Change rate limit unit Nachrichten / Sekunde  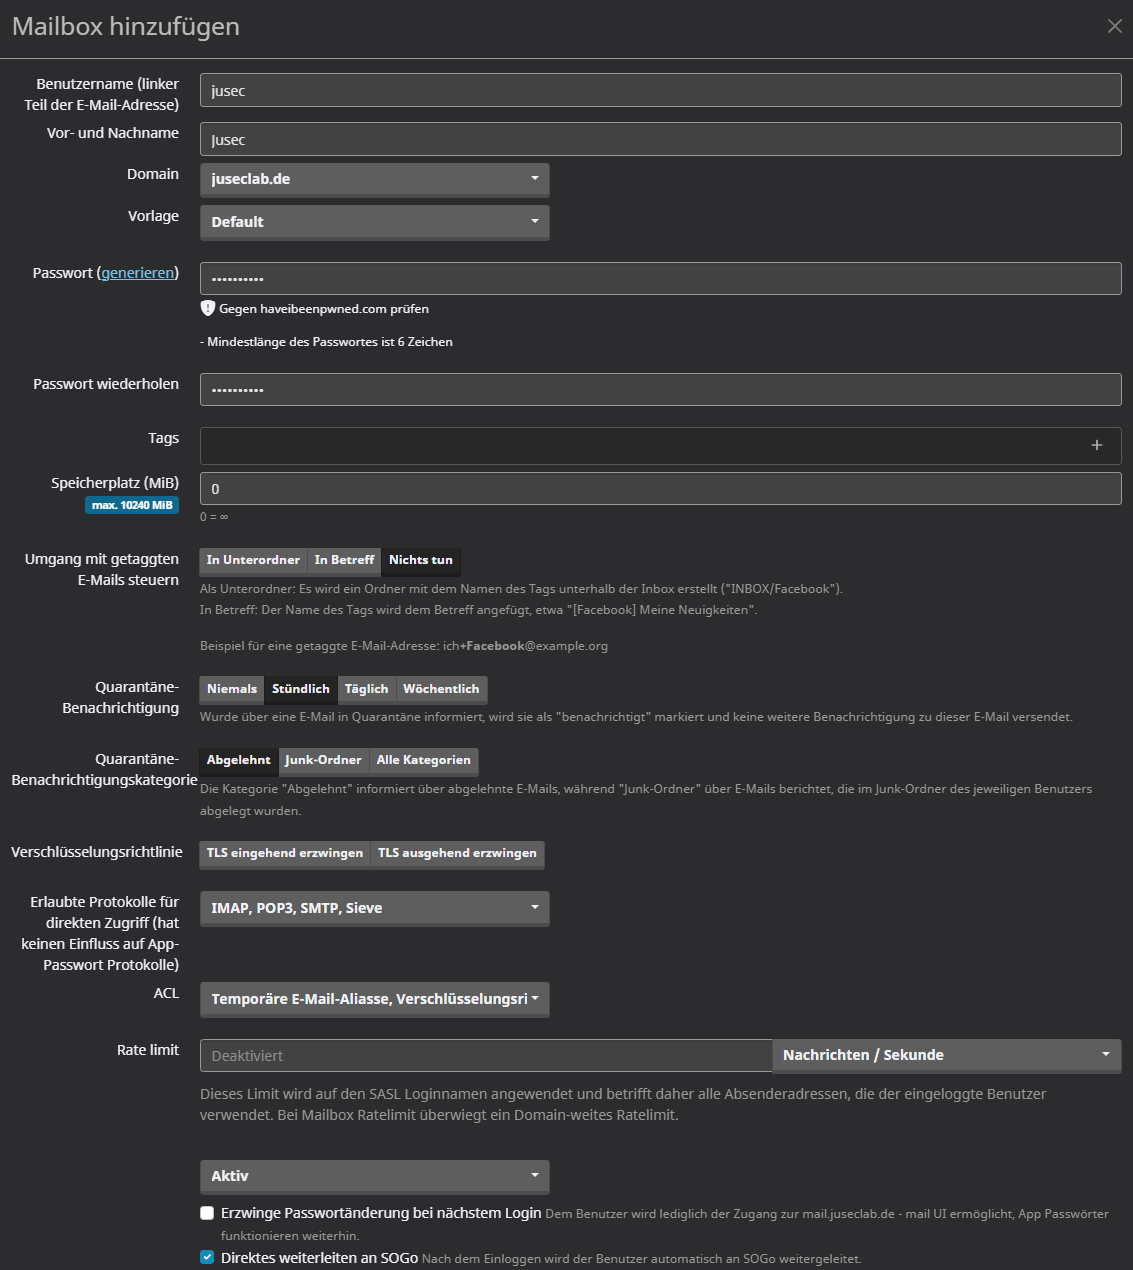[x=945, y=1055]
